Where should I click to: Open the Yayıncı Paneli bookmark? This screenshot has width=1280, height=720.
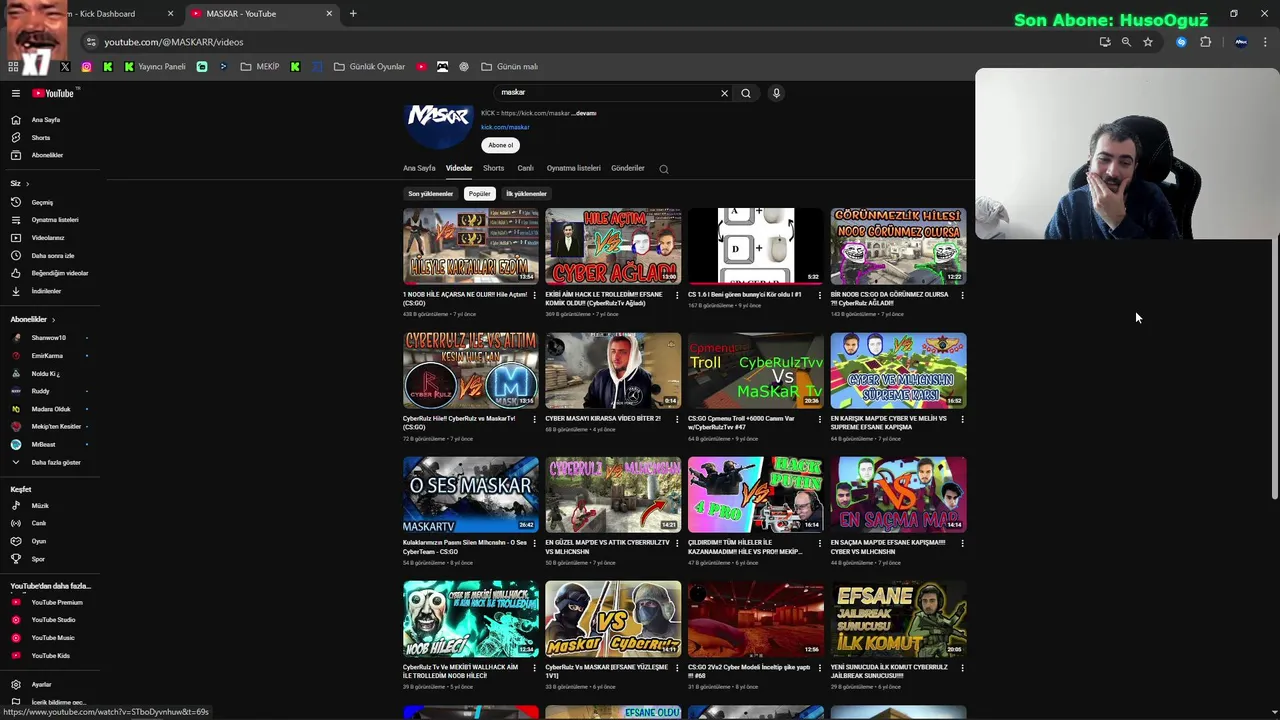[155, 67]
